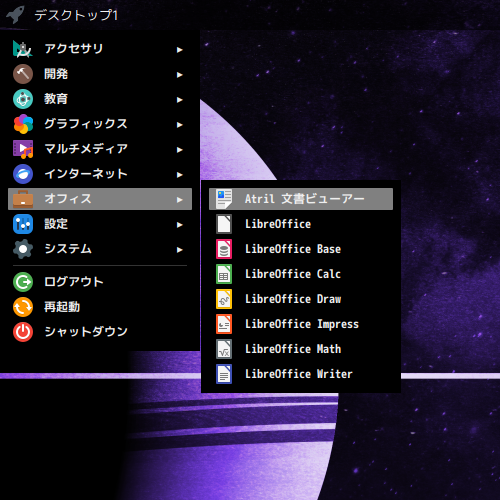Expand the インターネット submenu arrow
The image size is (500, 500).
click(x=180, y=175)
